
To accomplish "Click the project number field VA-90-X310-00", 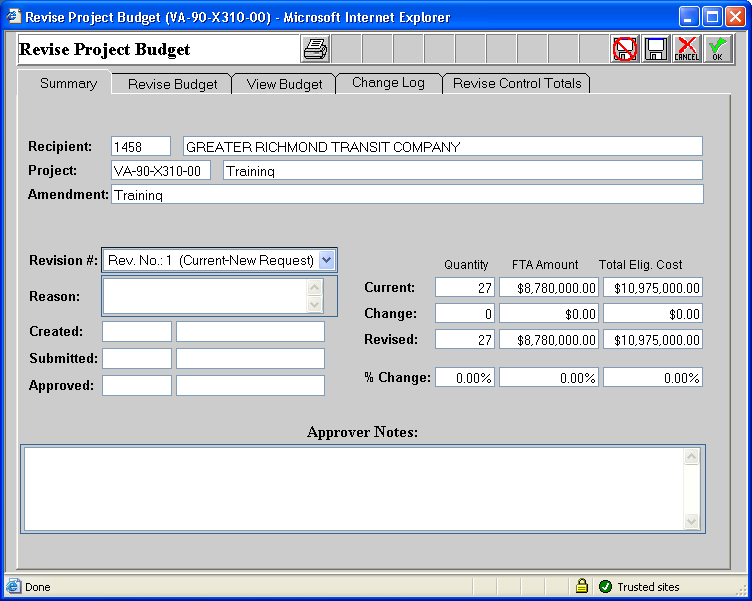I will [x=161, y=170].
